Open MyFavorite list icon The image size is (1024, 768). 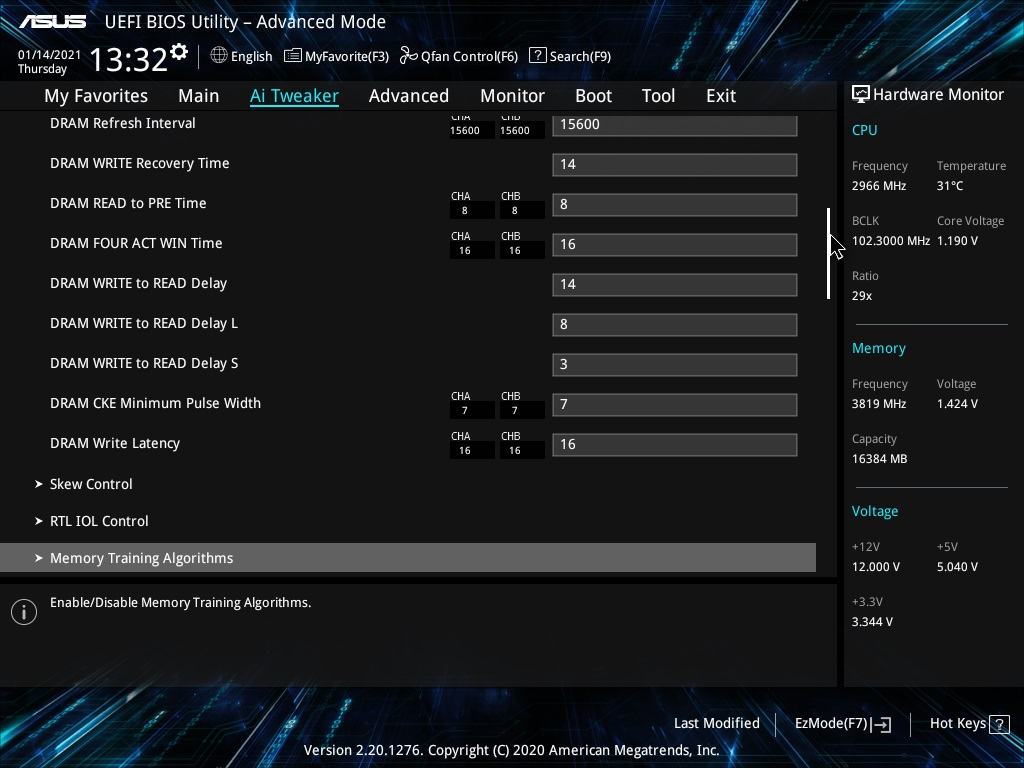(293, 56)
